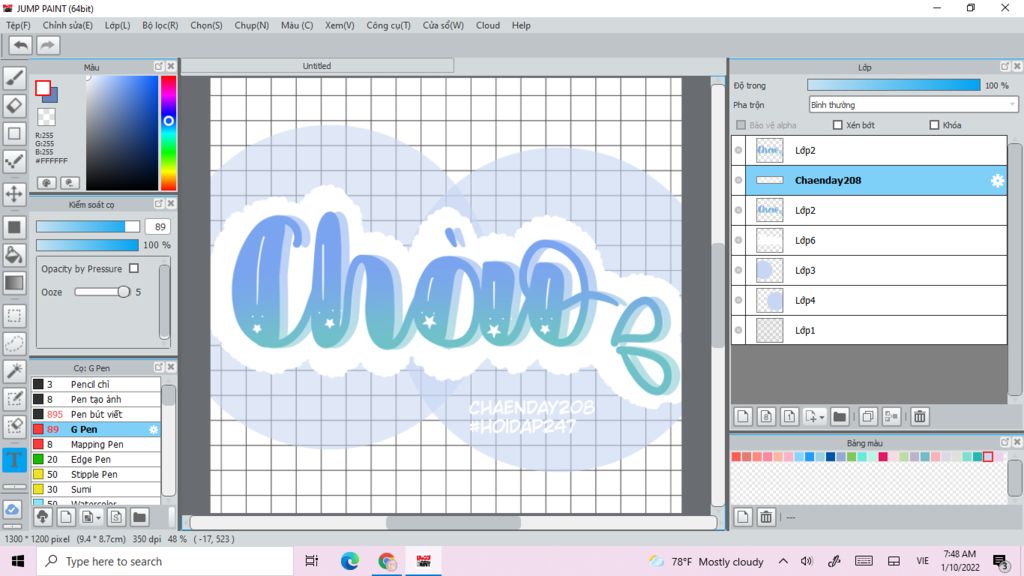1024x576 pixels.
Task: Select the Move tool
Action: pos(14,194)
